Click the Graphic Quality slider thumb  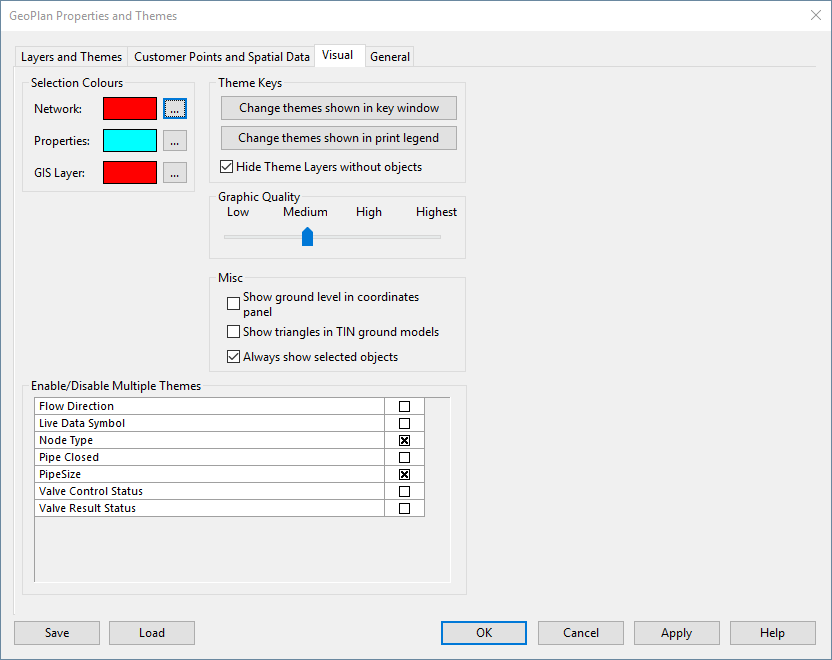tap(307, 237)
